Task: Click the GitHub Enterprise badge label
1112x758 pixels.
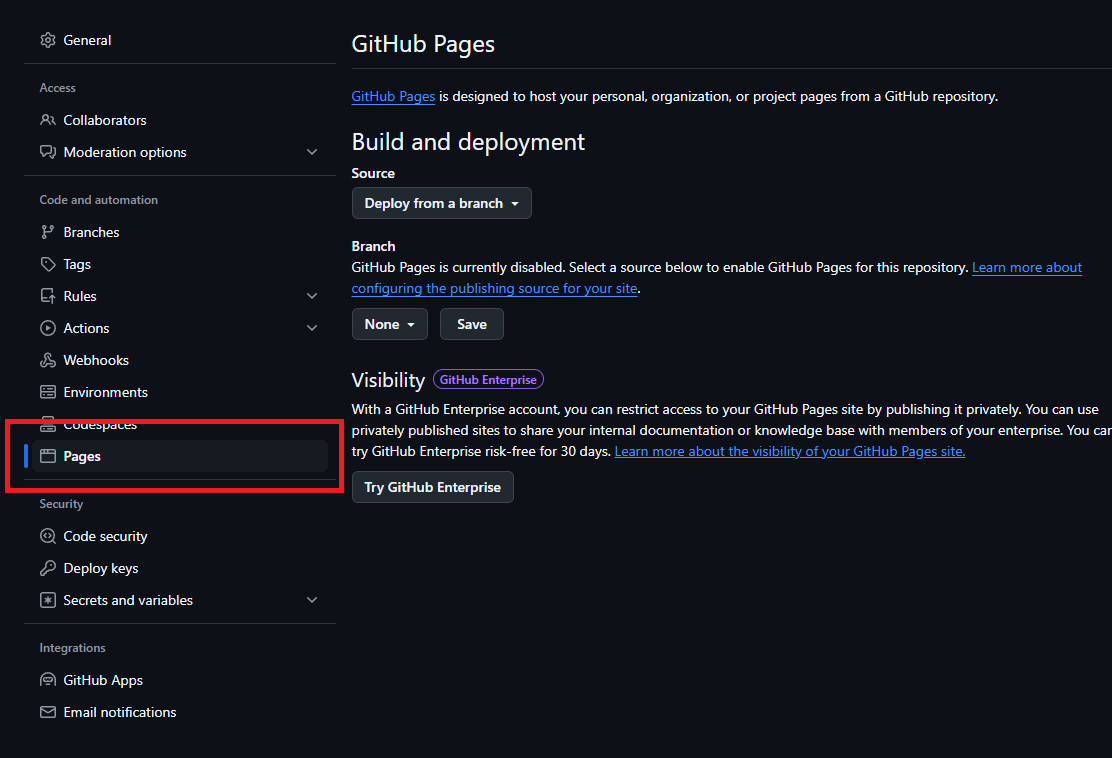Action: coord(488,379)
